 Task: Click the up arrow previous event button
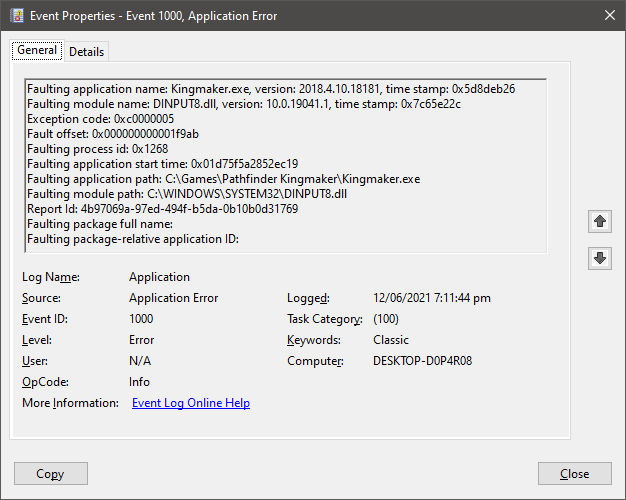coord(600,221)
